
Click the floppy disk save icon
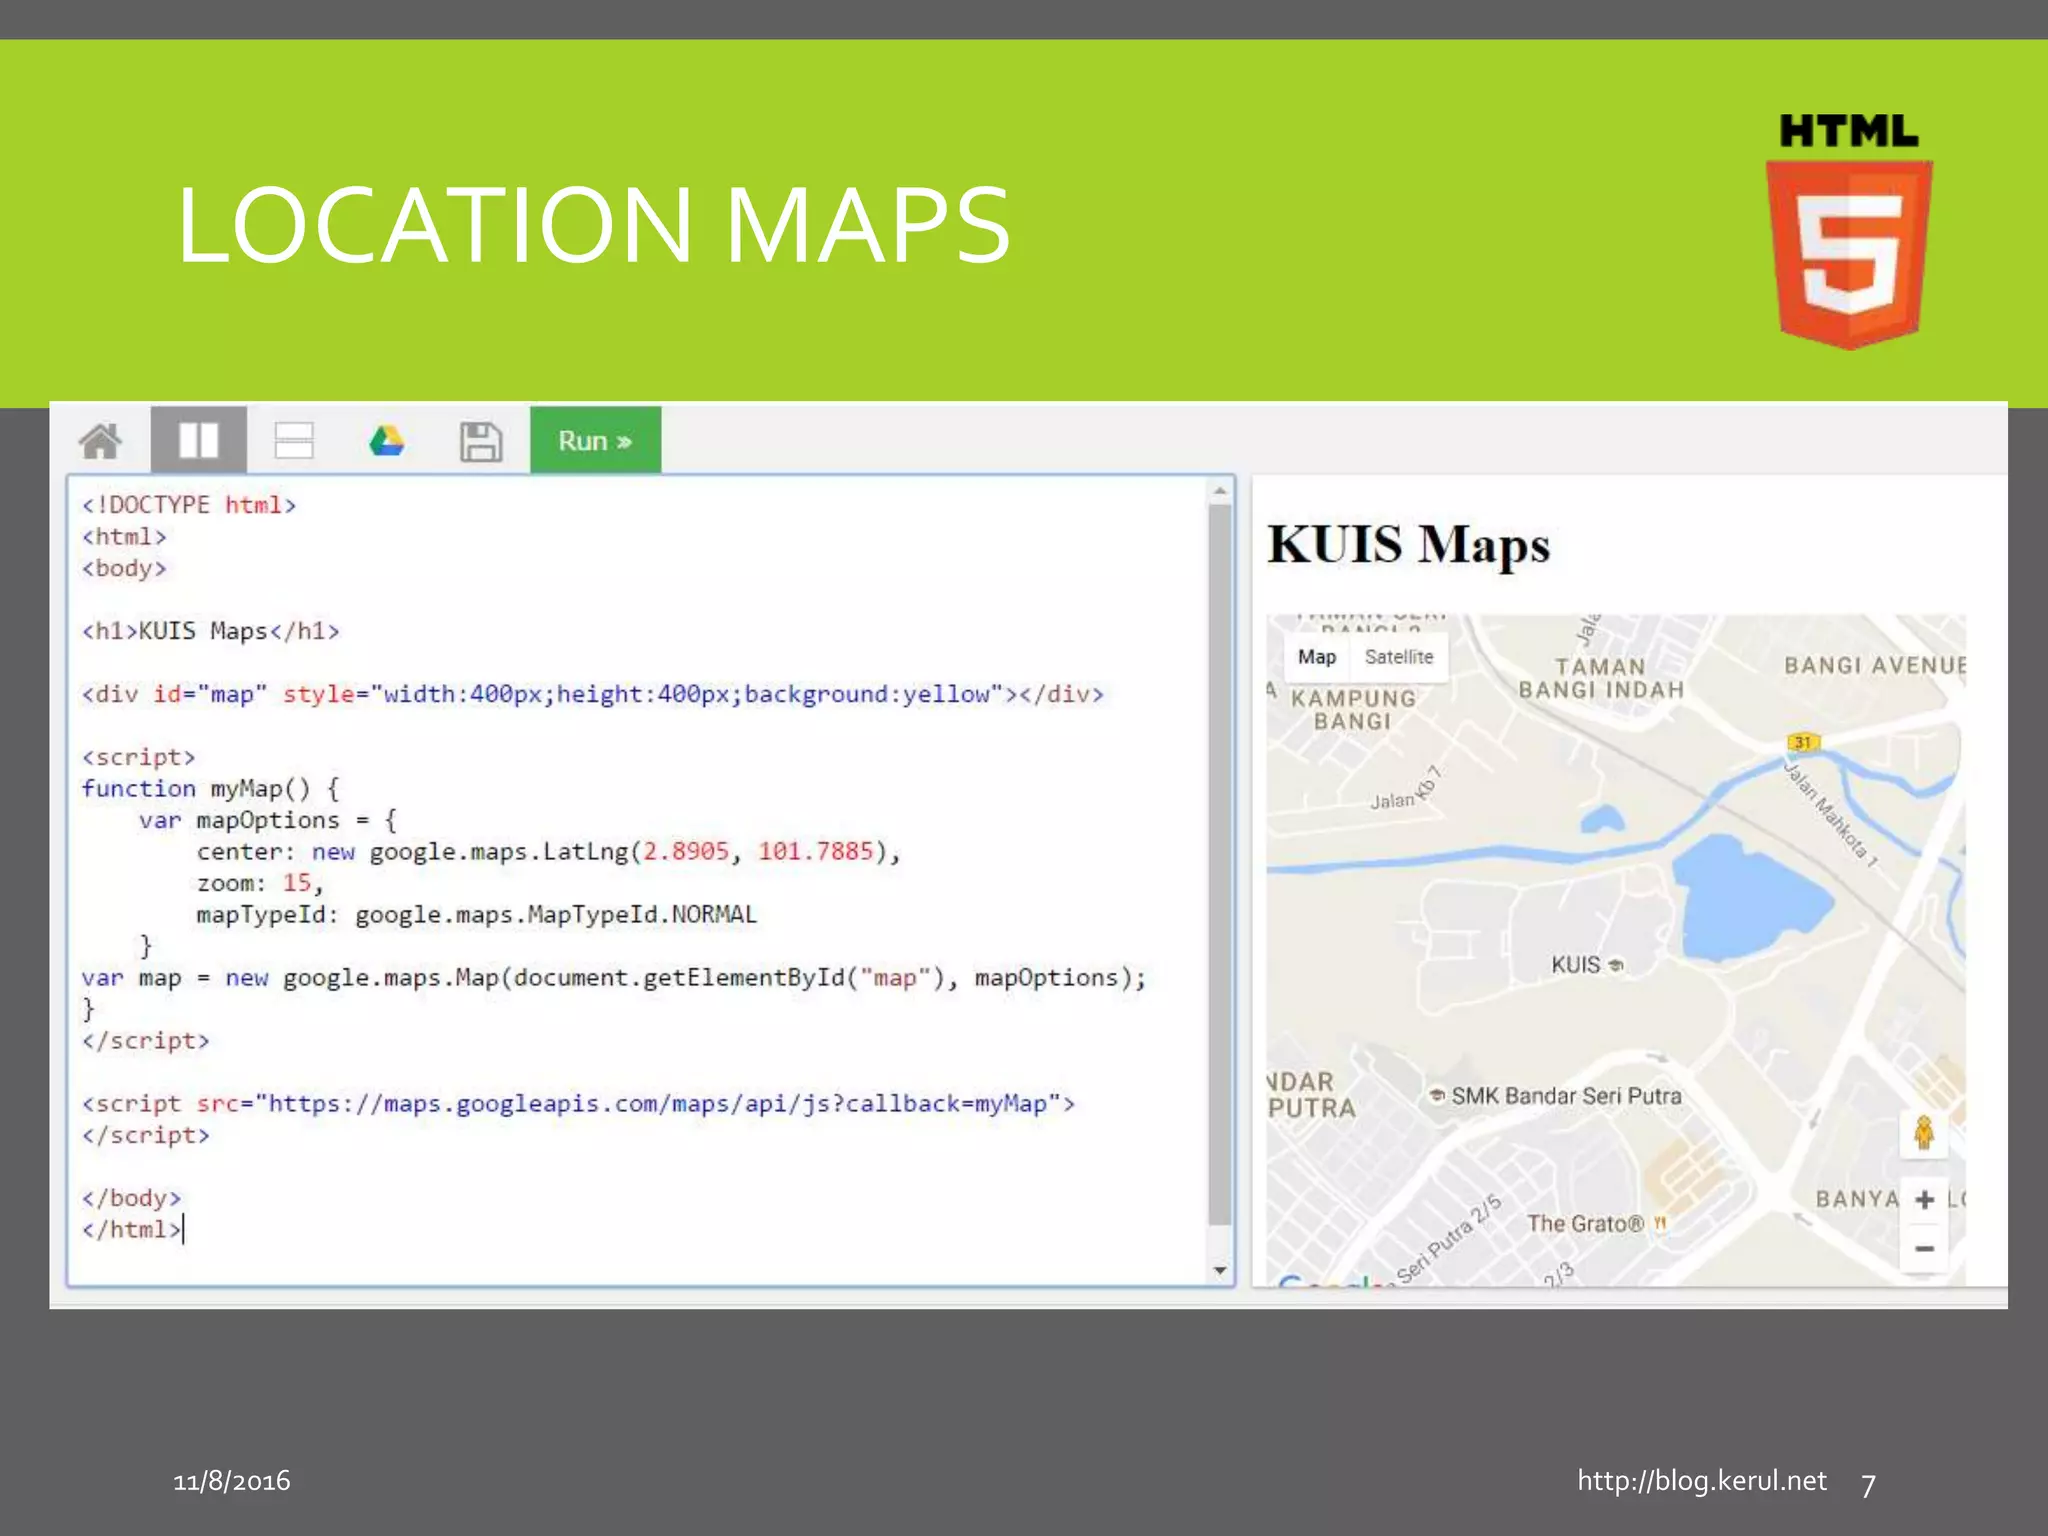pyautogui.click(x=481, y=441)
